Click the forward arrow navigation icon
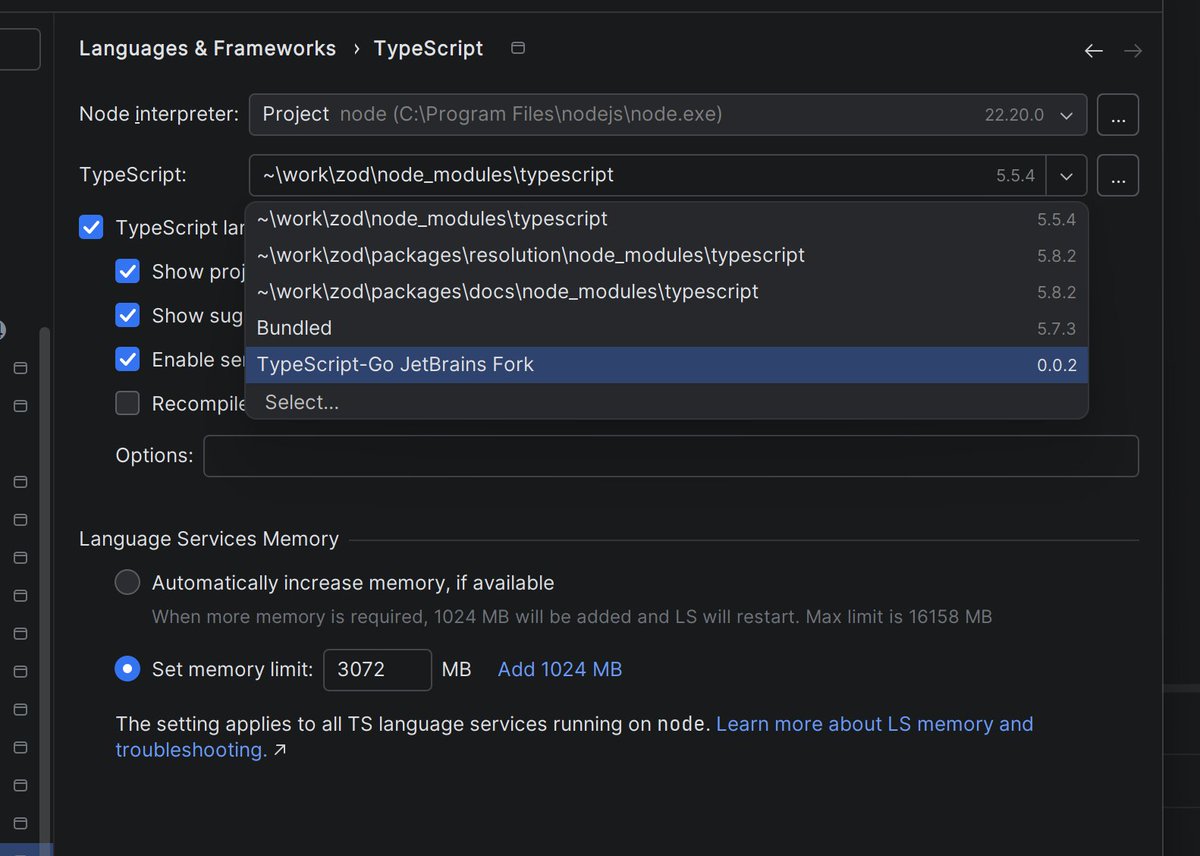1200x856 pixels. click(x=1132, y=51)
